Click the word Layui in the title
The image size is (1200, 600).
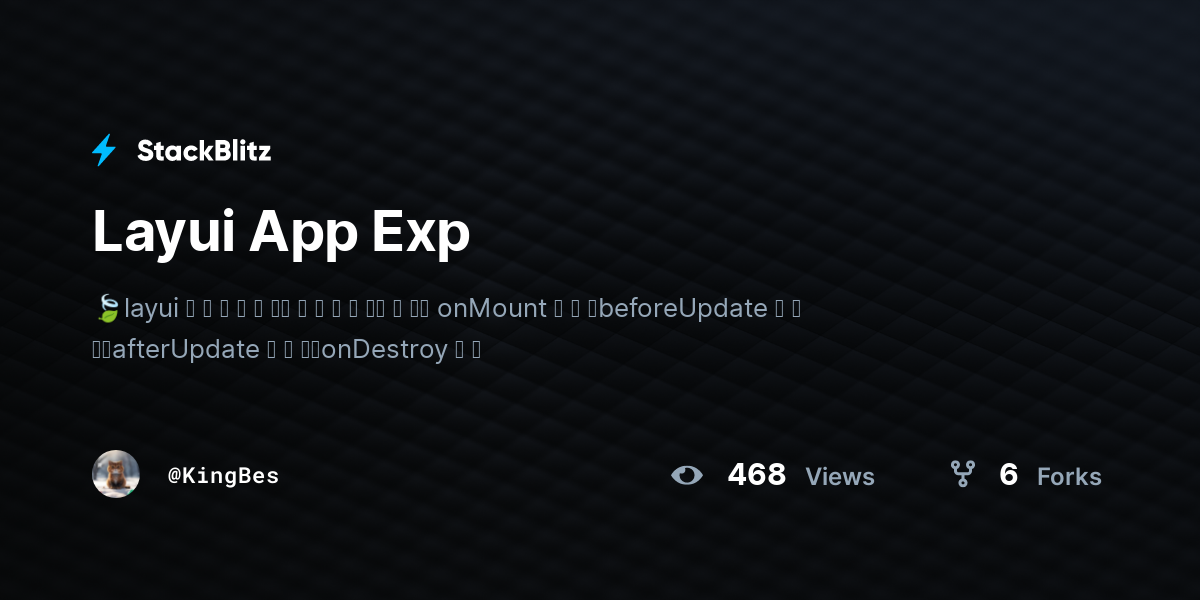click(x=164, y=233)
